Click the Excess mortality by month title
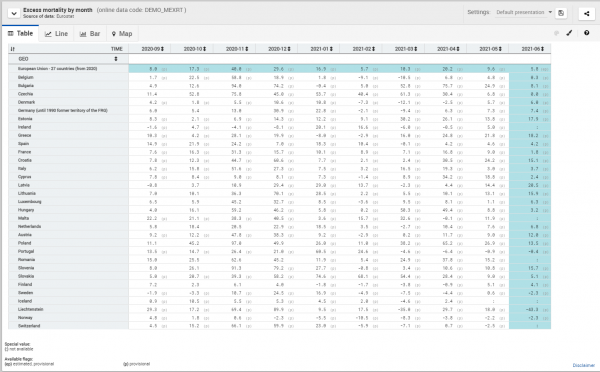 [x=58, y=10]
